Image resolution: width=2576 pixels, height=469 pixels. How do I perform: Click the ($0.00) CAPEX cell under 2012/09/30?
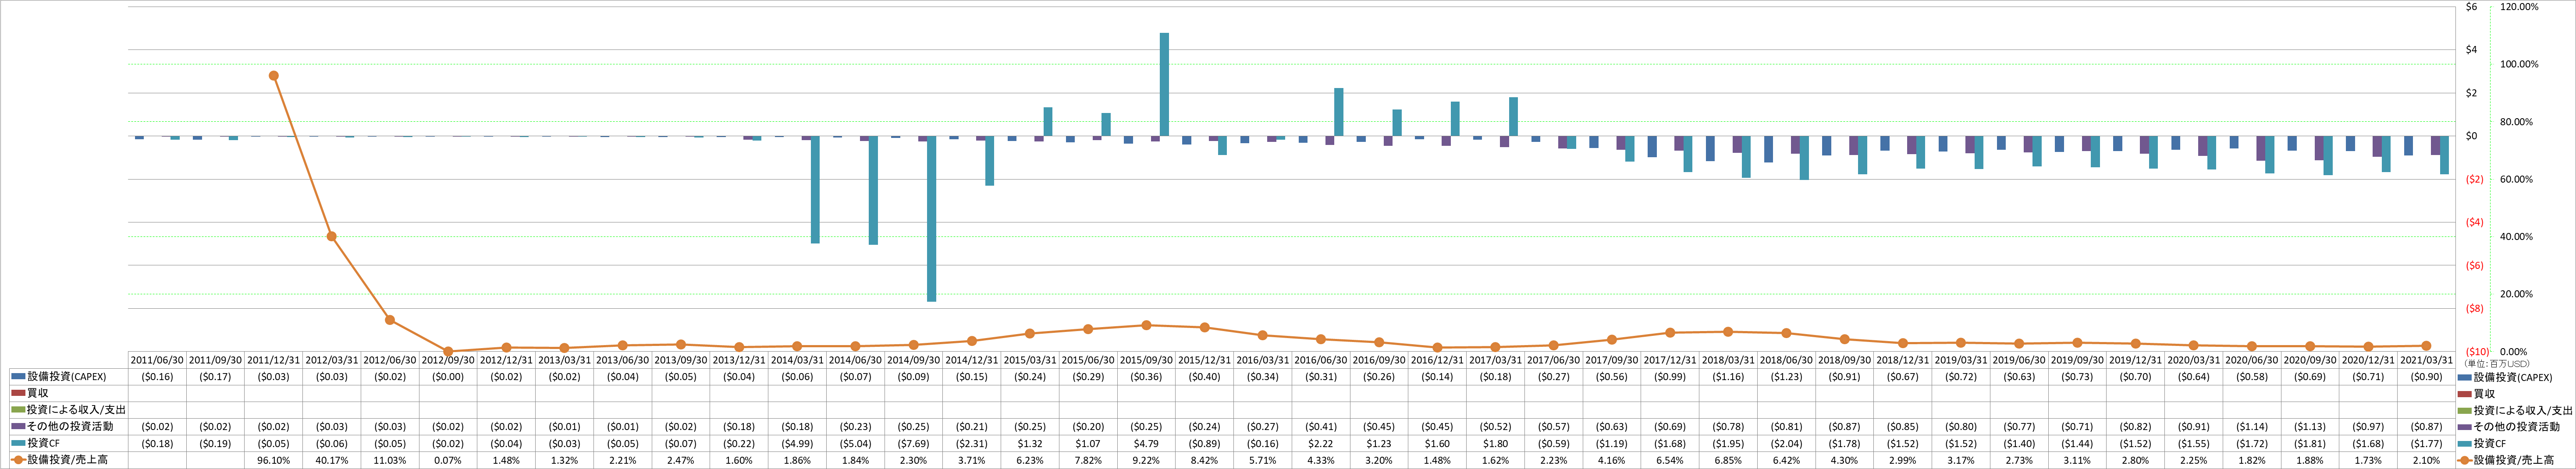click(448, 377)
